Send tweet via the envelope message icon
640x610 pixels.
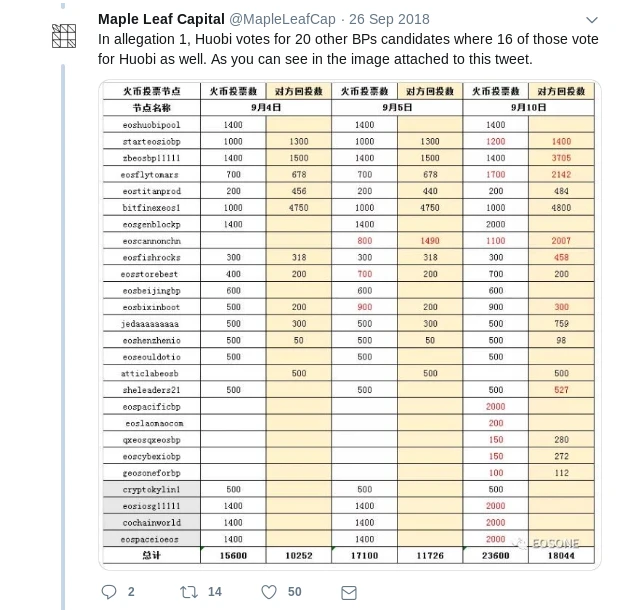pyautogui.click(x=348, y=593)
